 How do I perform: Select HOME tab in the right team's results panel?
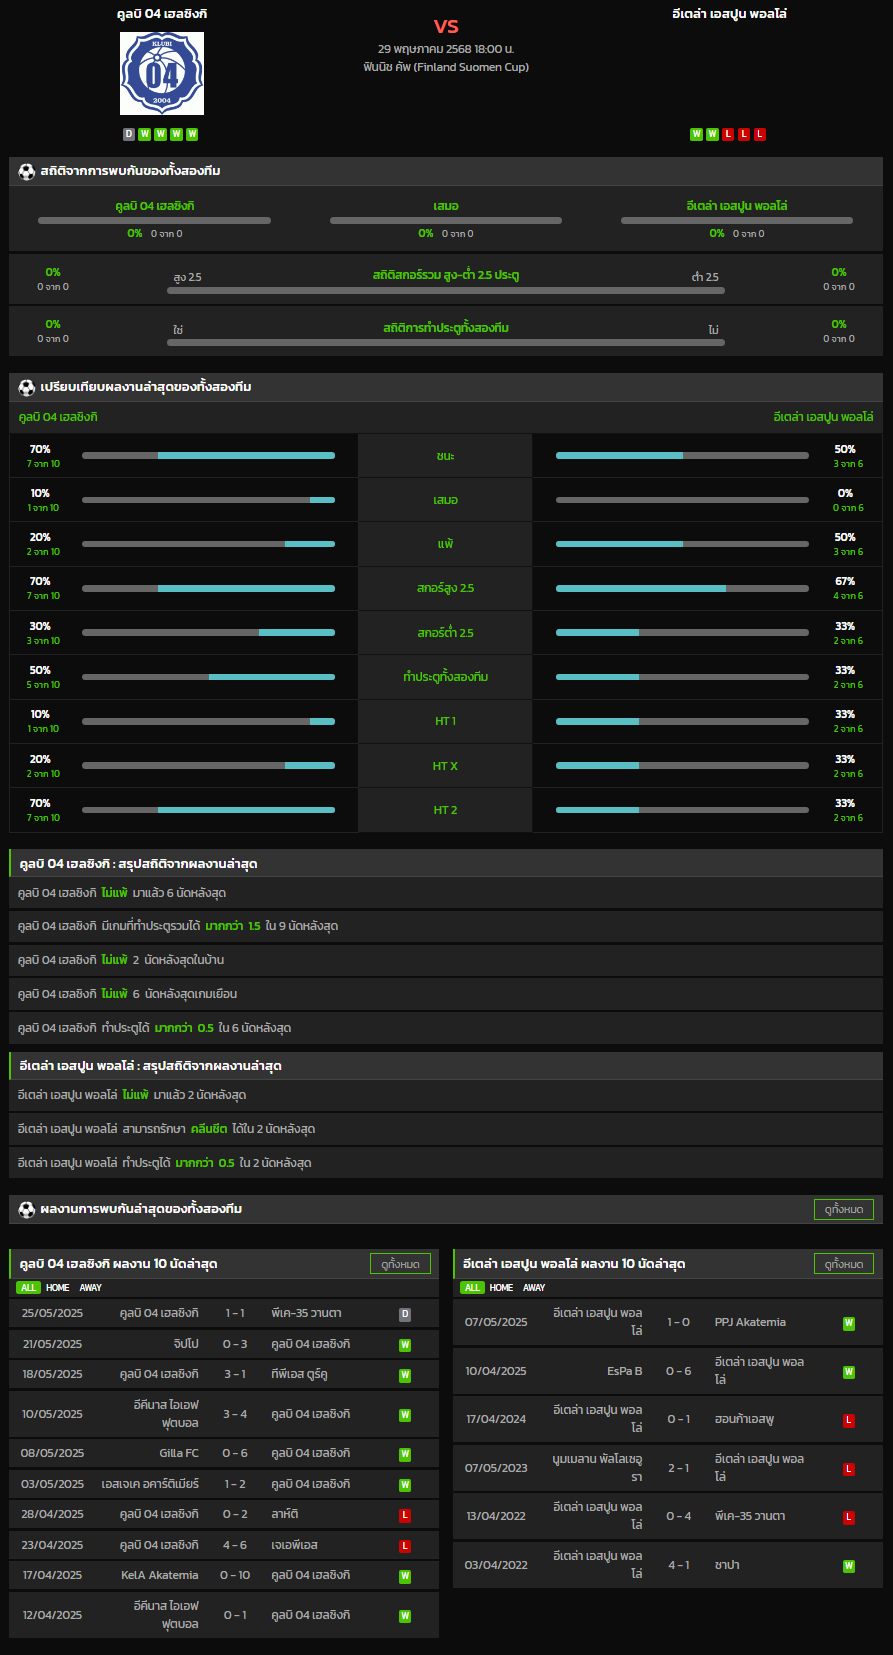click(502, 1288)
